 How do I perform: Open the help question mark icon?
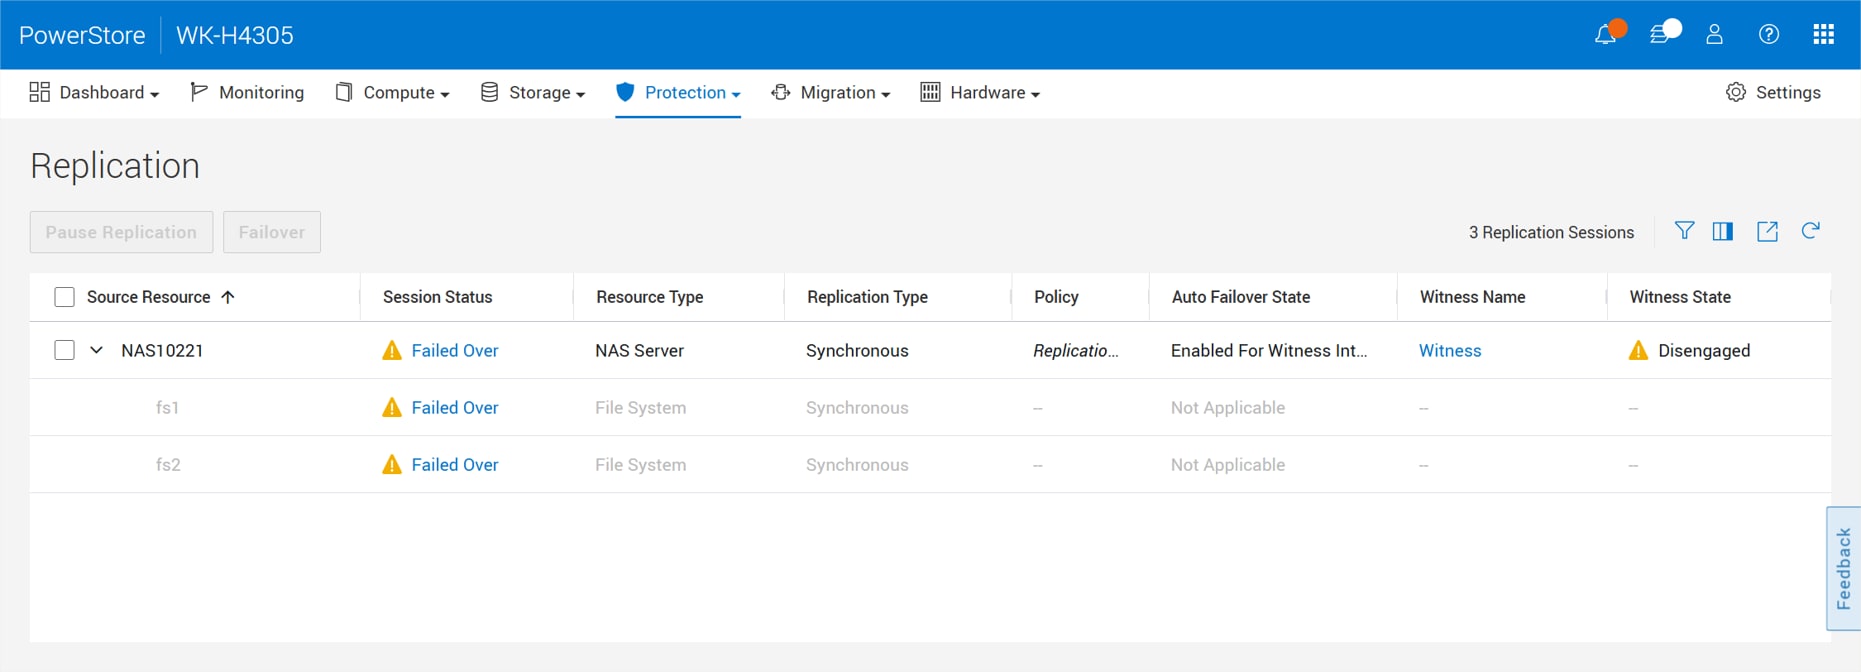coord(1769,35)
